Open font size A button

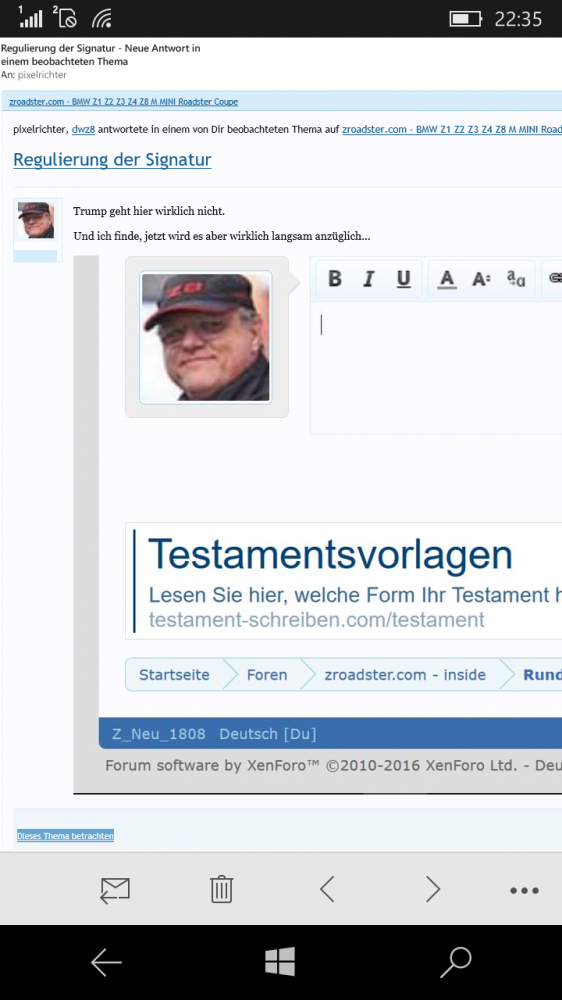coord(481,279)
